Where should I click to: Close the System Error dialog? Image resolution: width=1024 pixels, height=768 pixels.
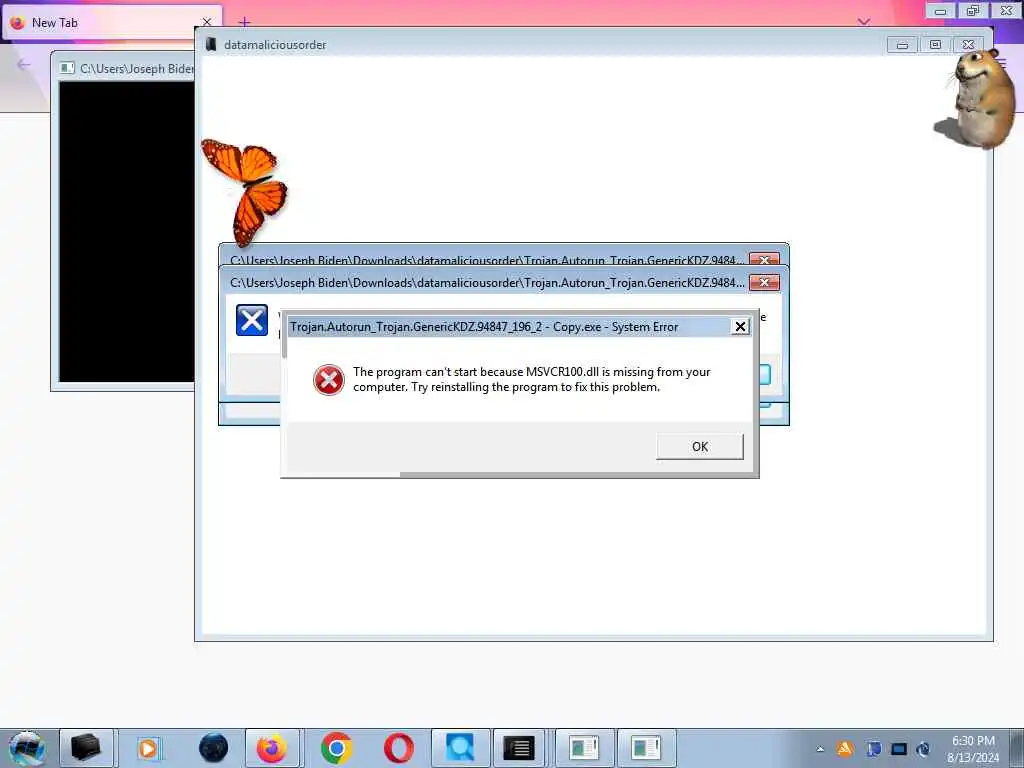click(x=740, y=327)
